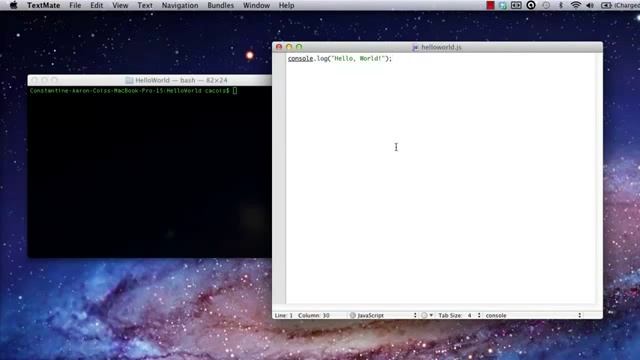Click the Terminal bash prompt line
Viewport: 640px width, 360px height.
(x=133, y=91)
